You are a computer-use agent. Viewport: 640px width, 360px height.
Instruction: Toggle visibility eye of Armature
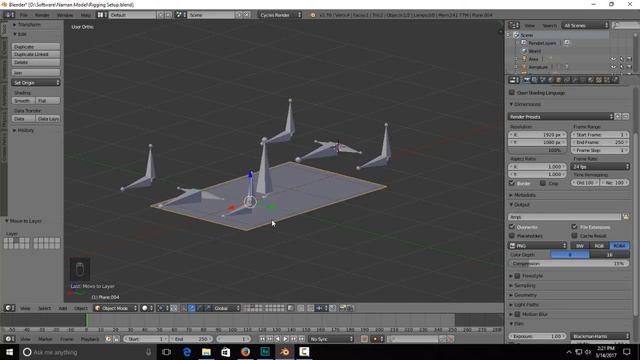tap(613, 67)
